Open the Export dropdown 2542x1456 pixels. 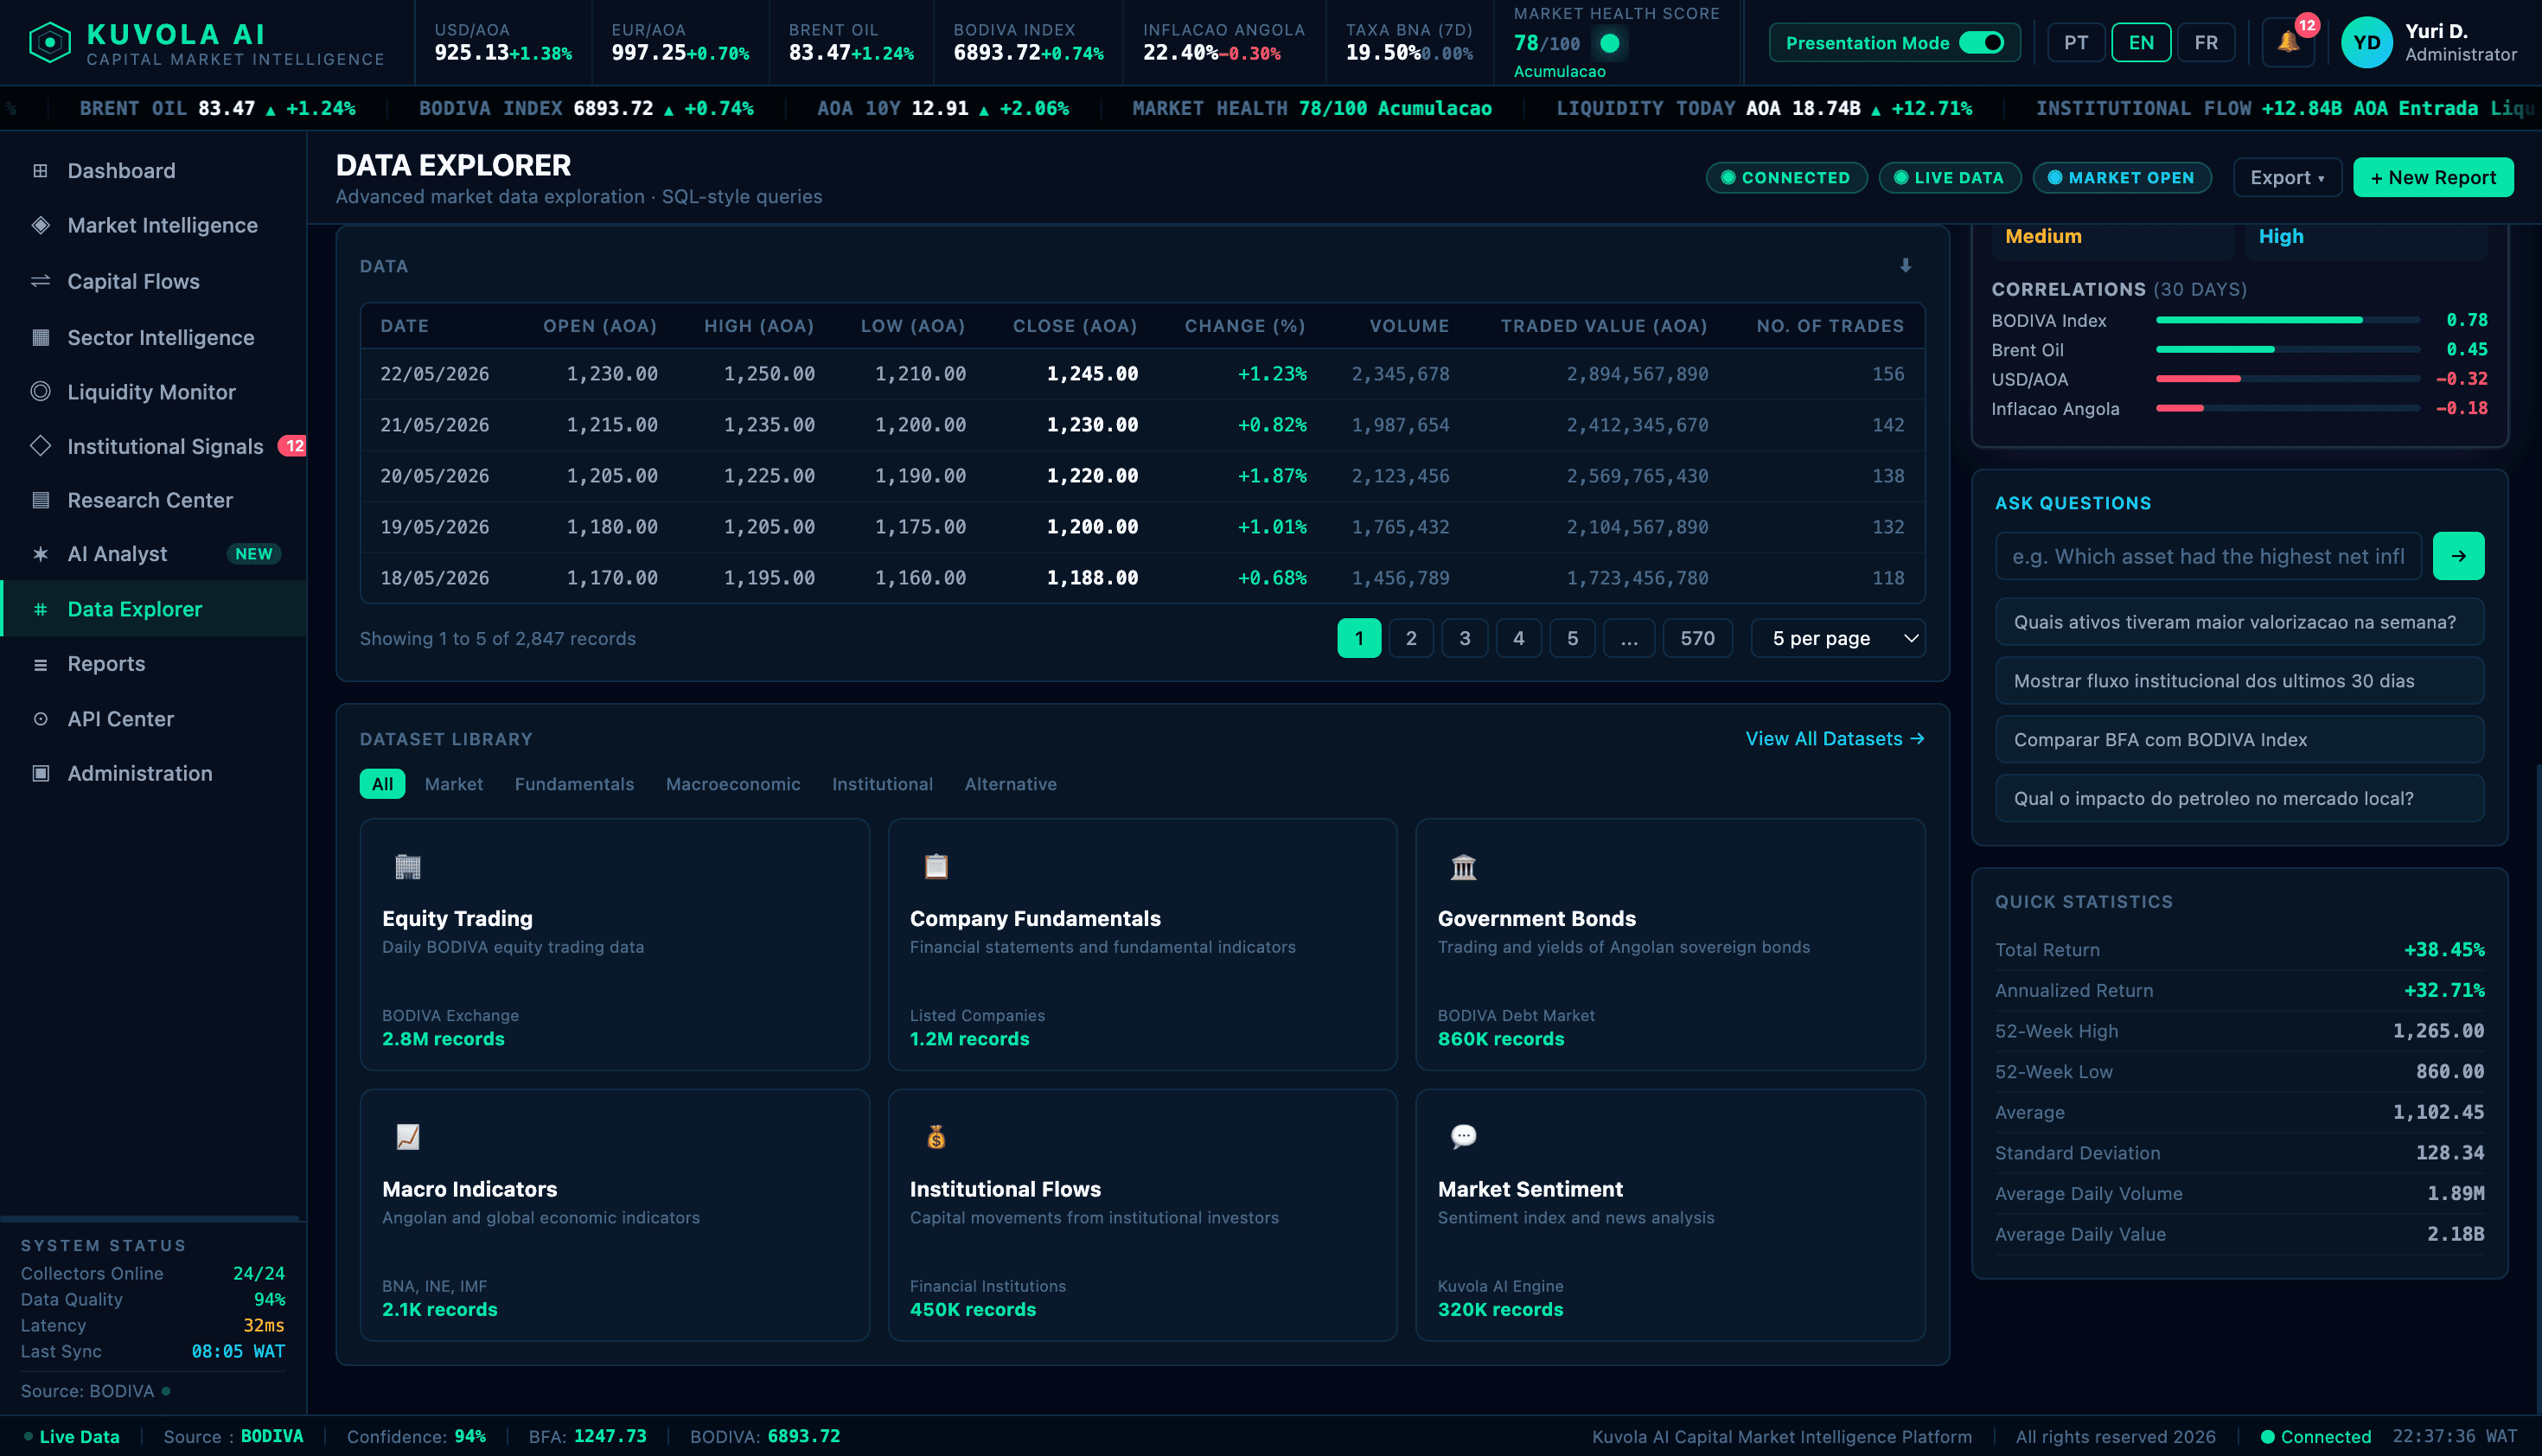tap(2287, 178)
